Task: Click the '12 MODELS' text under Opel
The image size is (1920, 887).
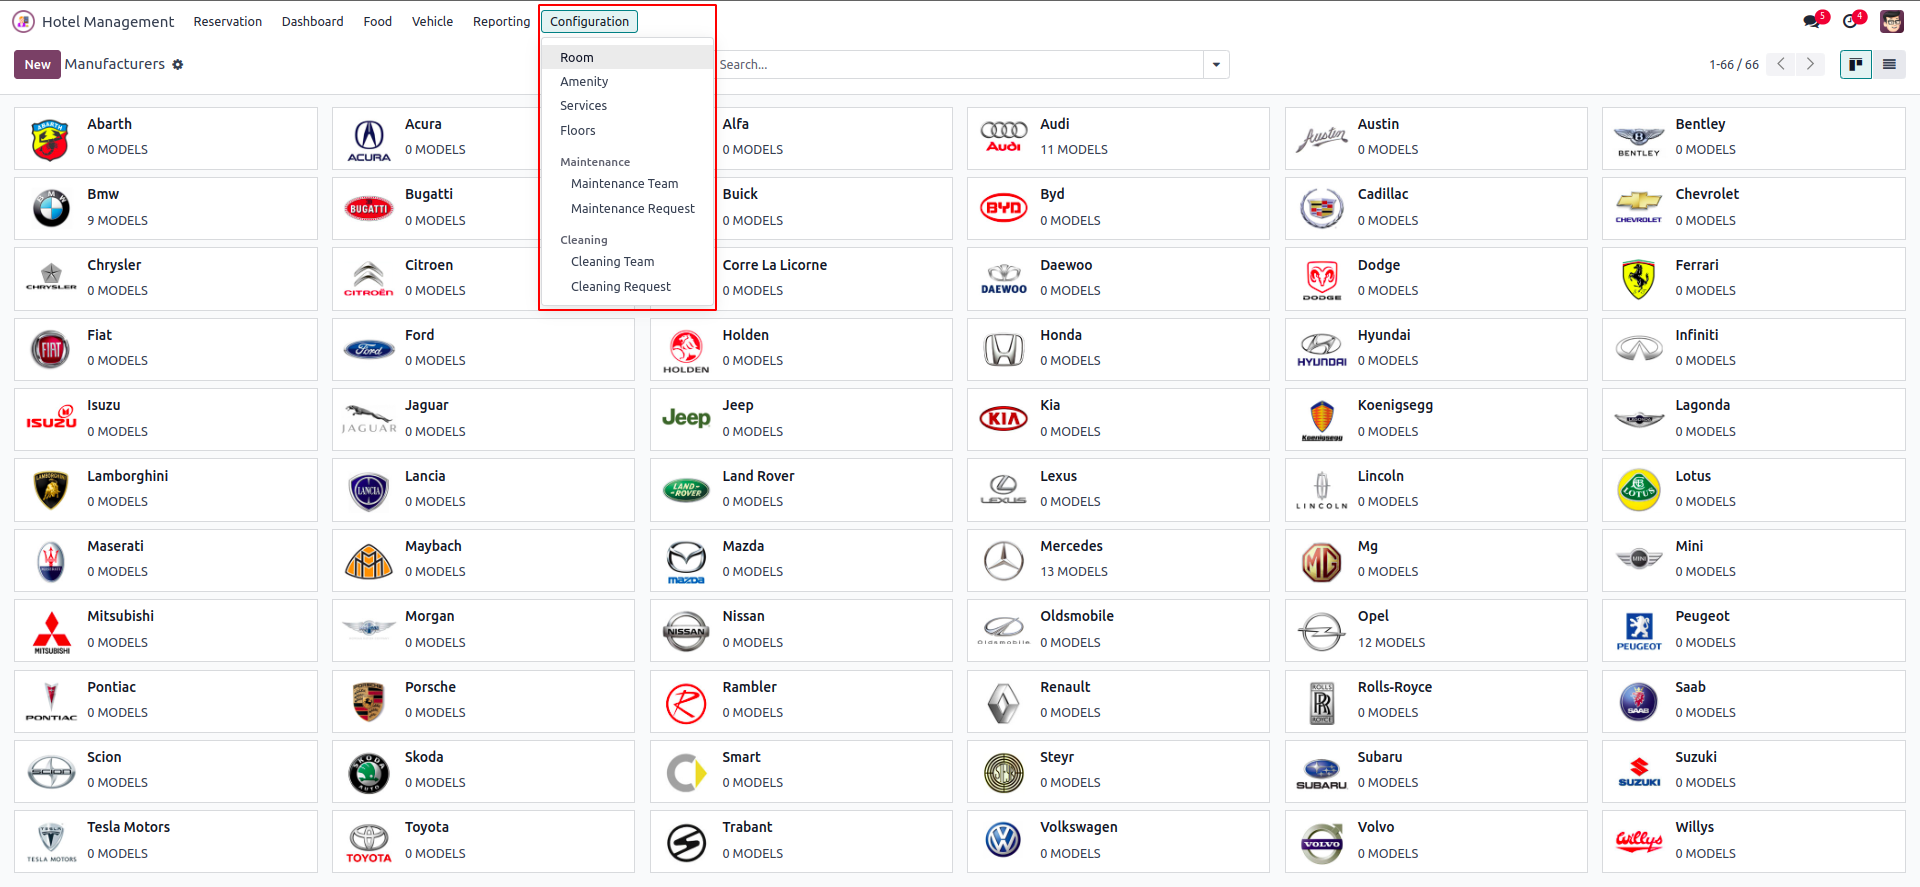Action: click(1391, 643)
